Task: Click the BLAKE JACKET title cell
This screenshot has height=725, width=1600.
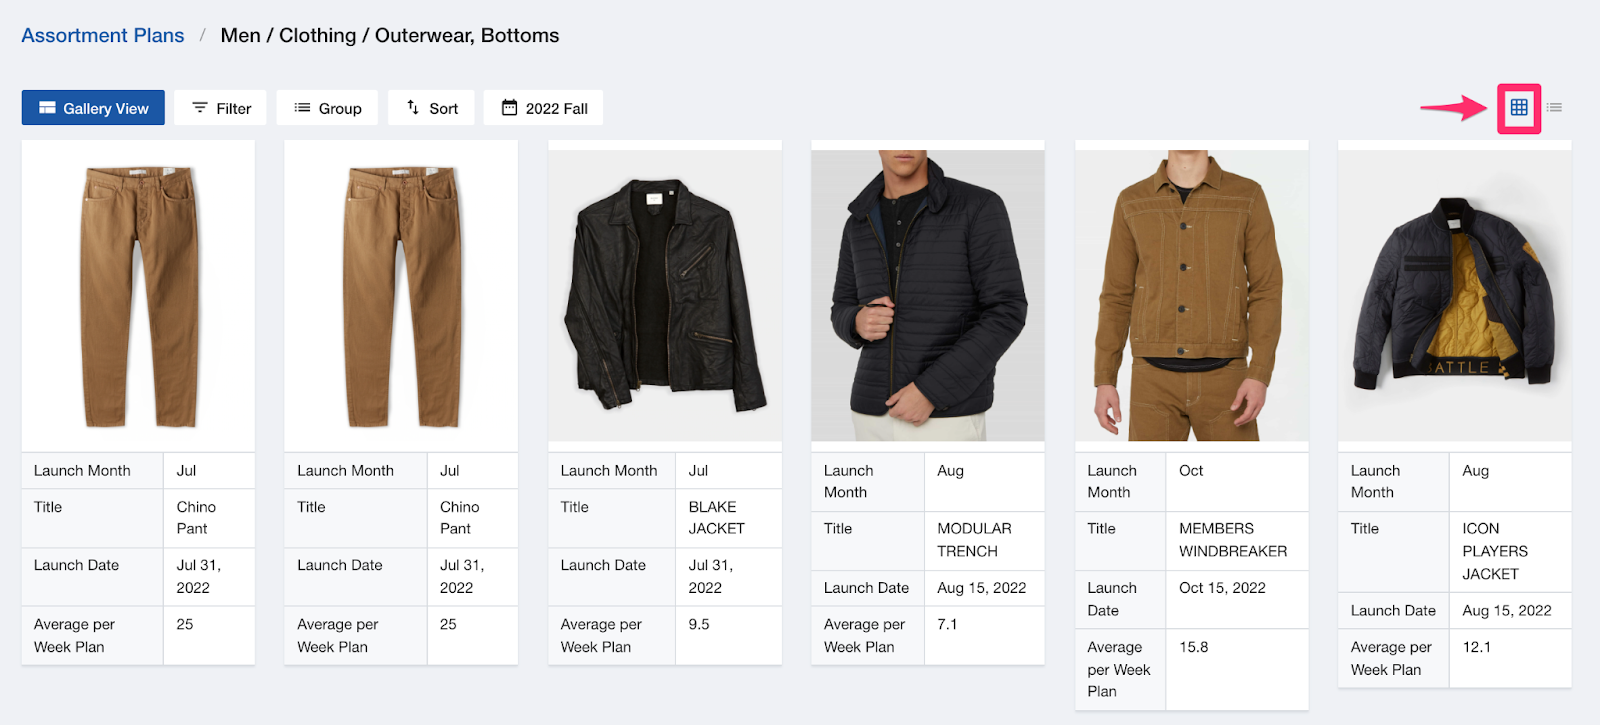Action: [x=728, y=518]
